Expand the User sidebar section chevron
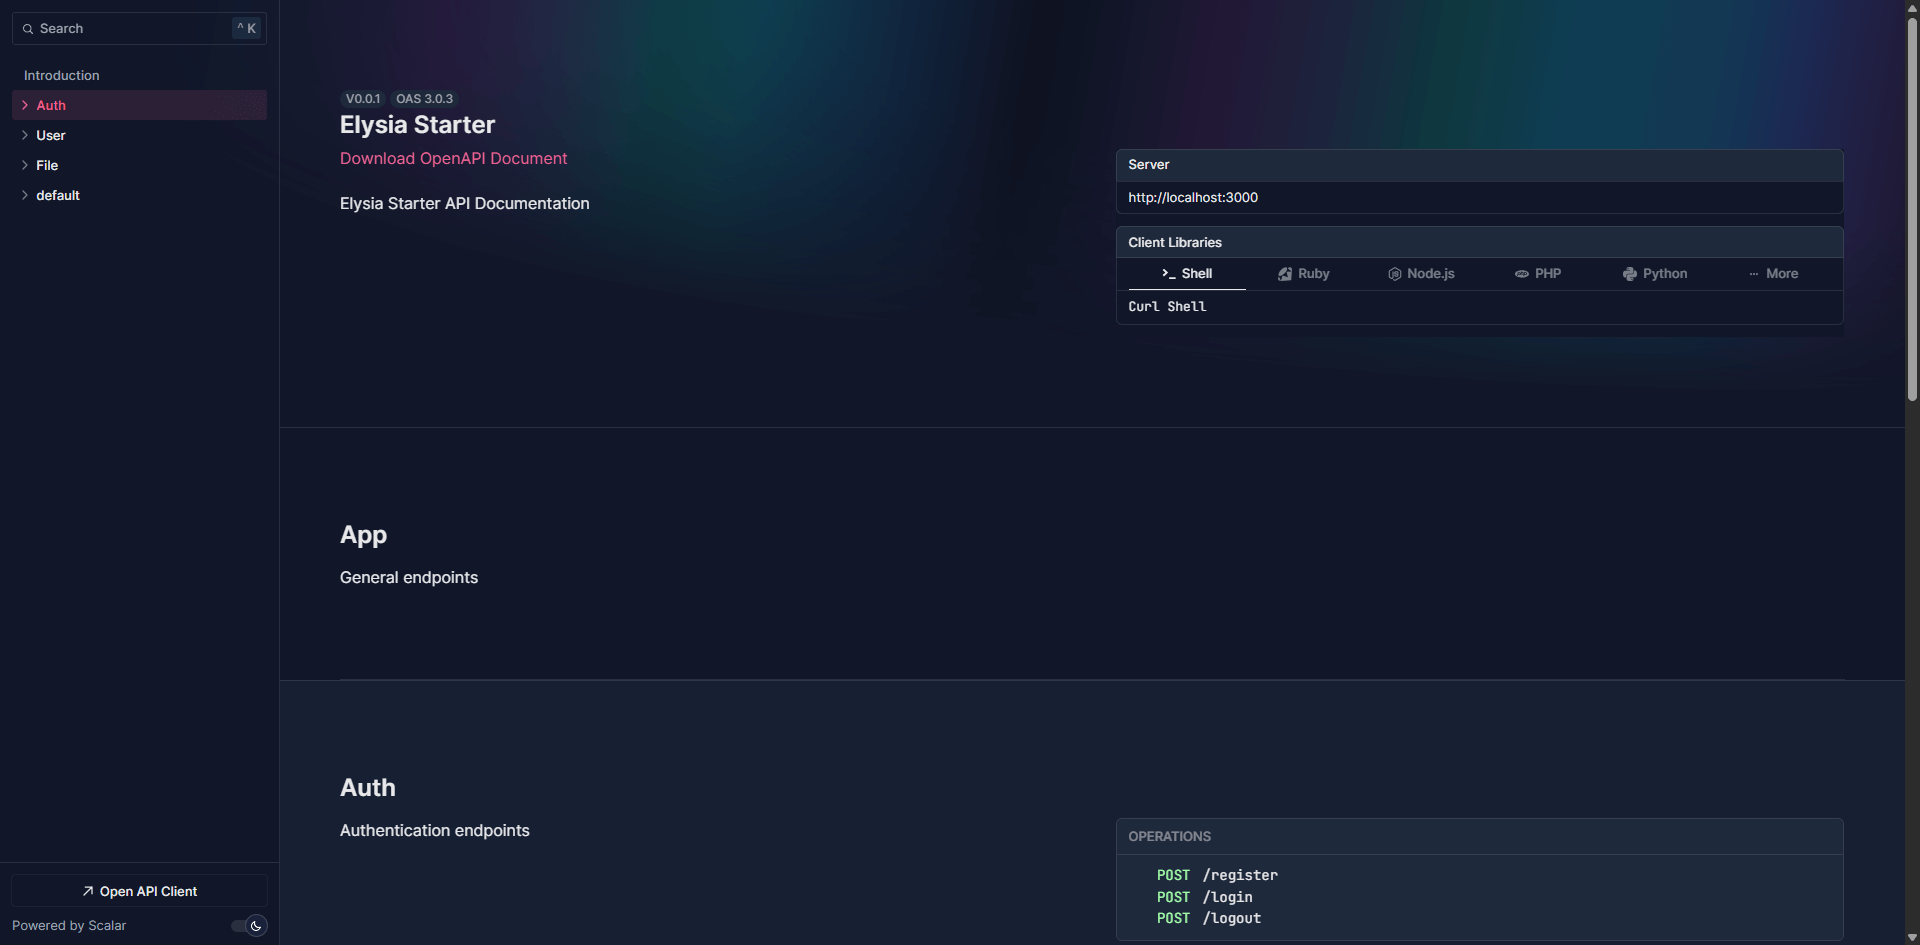The width and height of the screenshot is (1920, 945). pyautogui.click(x=25, y=135)
